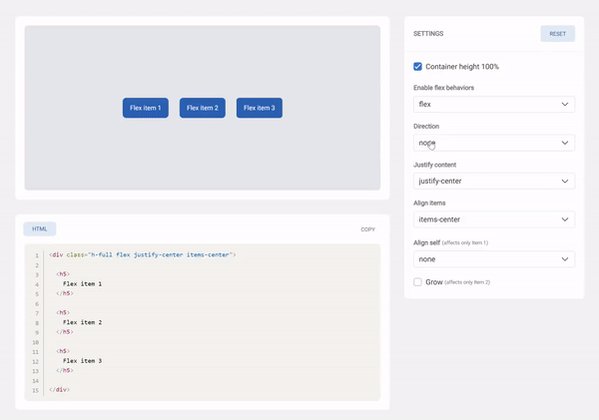This screenshot has height=420, width=599.
Task: Open the Justify content dropdown
Action: [494, 181]
